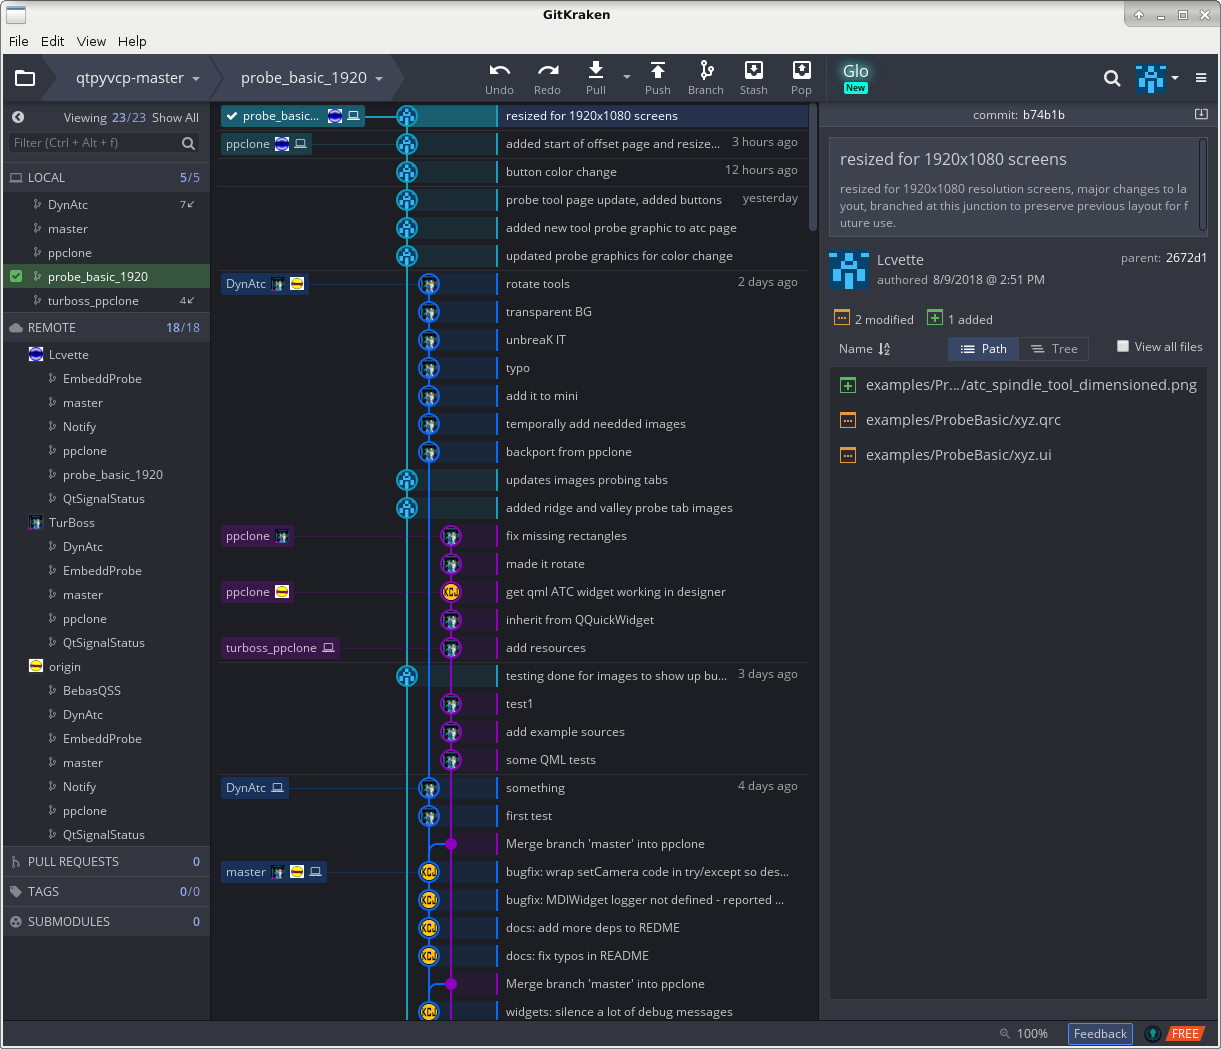This screenshot has height=1049, width=1221.
Task: Click the dock commit panel icon
Action: point(1201,114)
